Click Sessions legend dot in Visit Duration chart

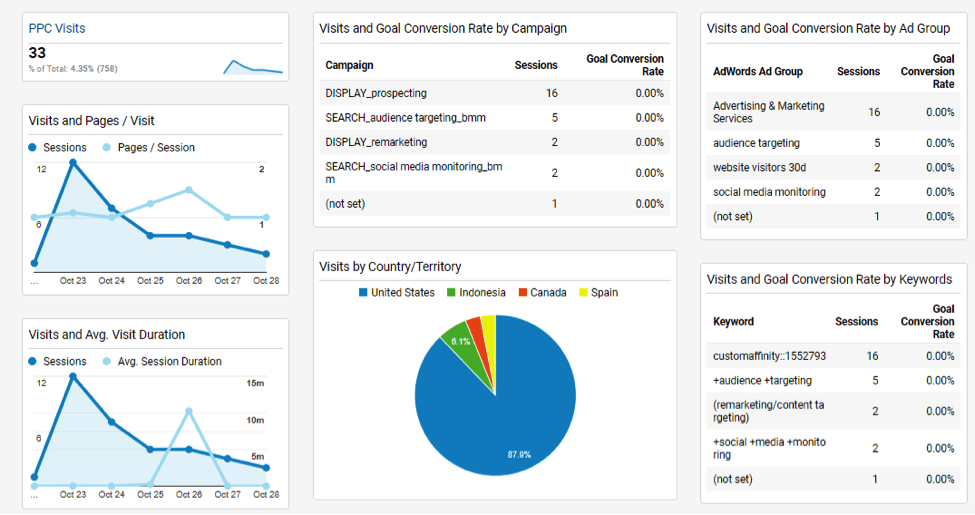(32, 361)
